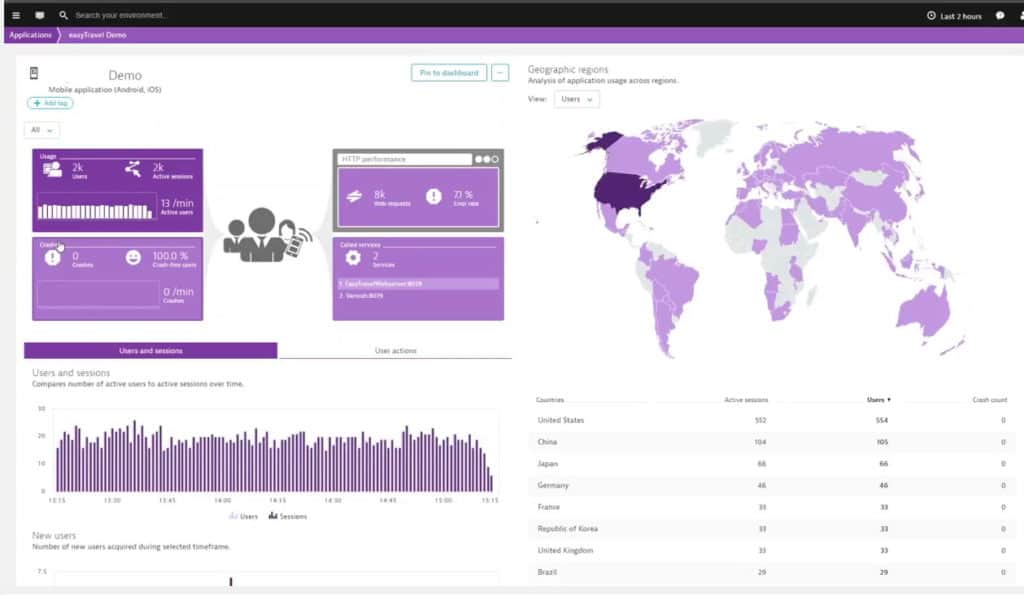This screenshot has height=595, width=1024.
Task: Open the more options ellipsis button
Action: click(500, 72)
